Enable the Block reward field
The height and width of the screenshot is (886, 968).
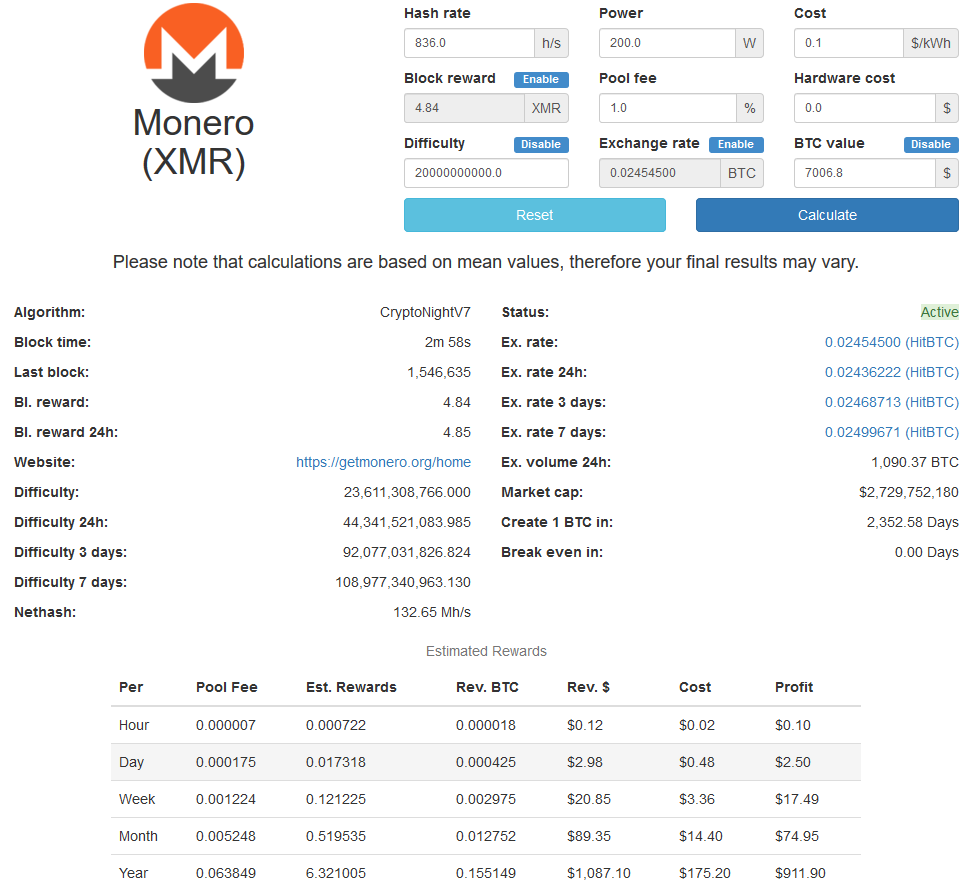coord(541,80)
